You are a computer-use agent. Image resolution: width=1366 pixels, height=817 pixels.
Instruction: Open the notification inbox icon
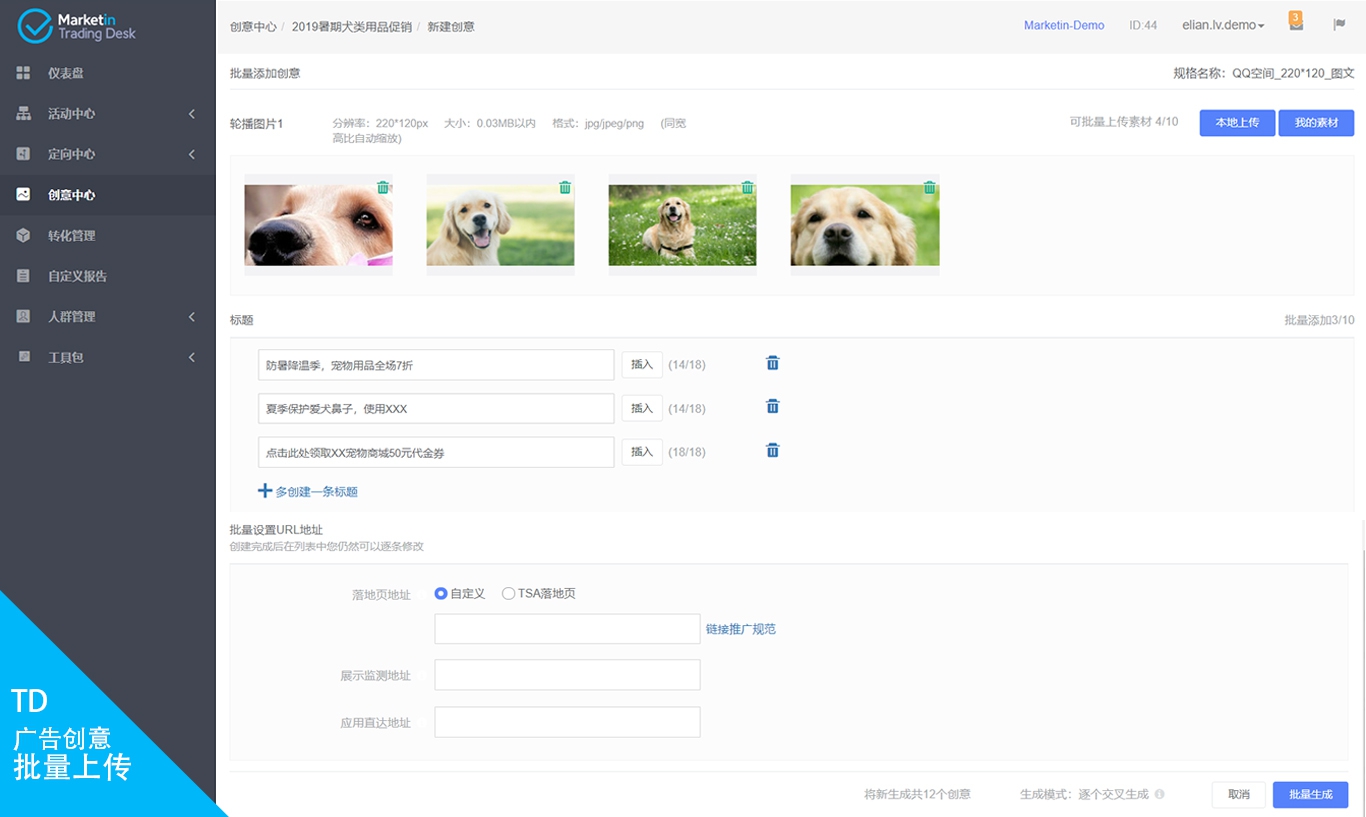[1296, 25]
